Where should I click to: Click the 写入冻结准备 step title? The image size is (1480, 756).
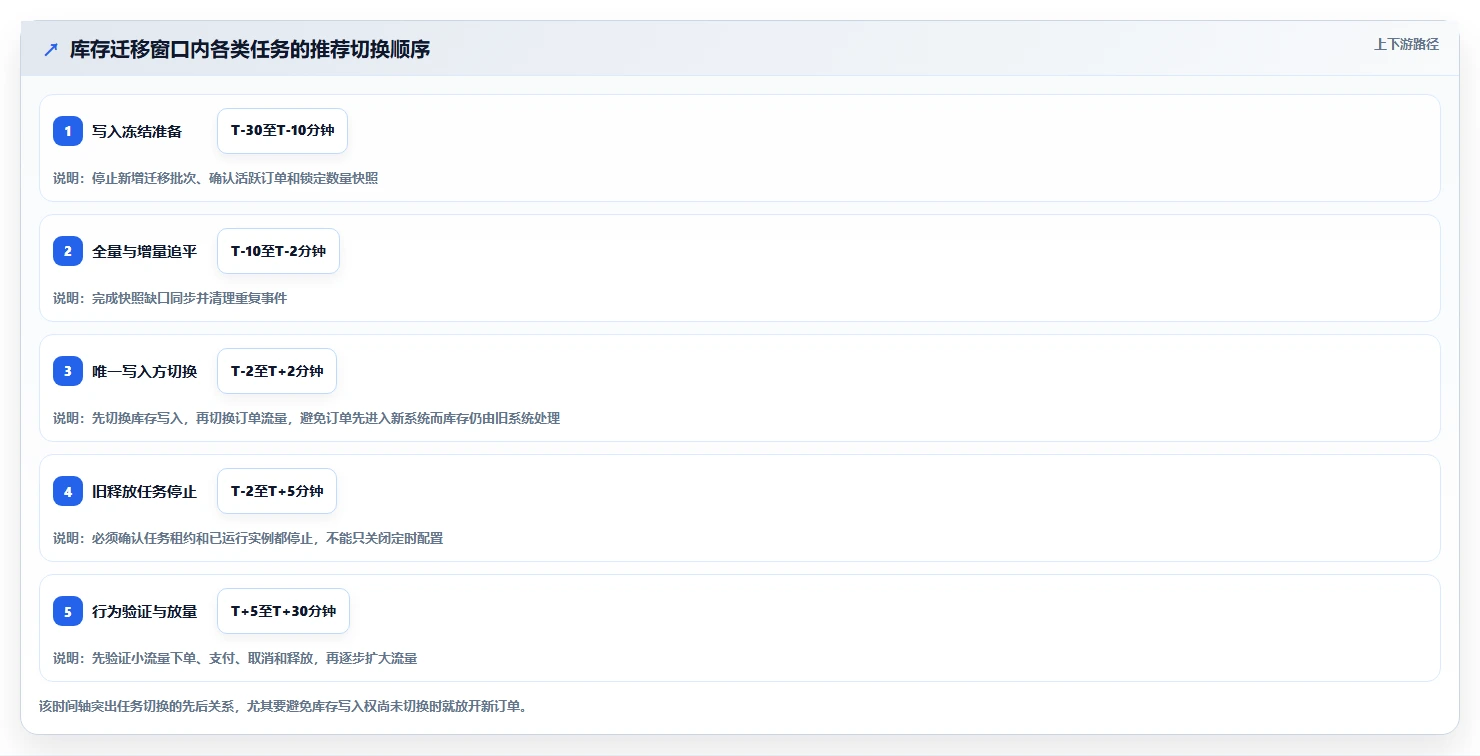(x=137, y=131)
